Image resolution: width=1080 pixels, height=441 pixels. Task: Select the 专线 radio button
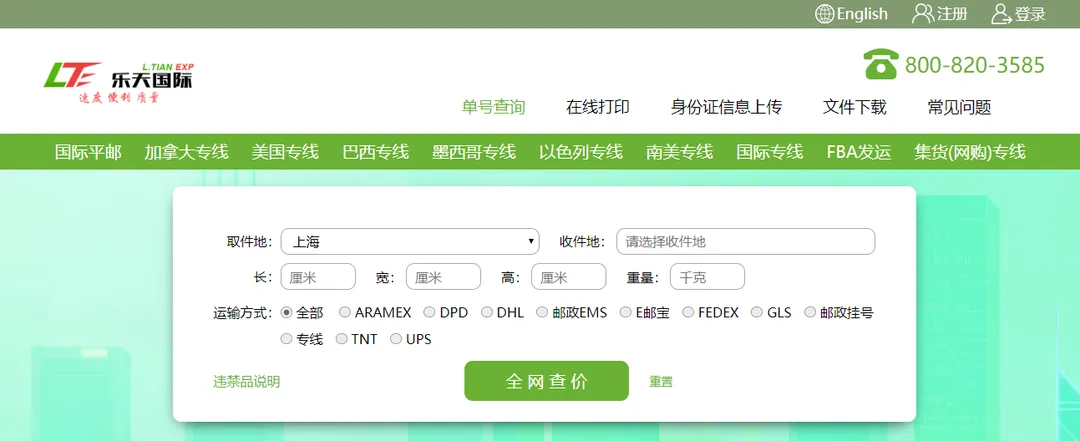click(287, 338)
